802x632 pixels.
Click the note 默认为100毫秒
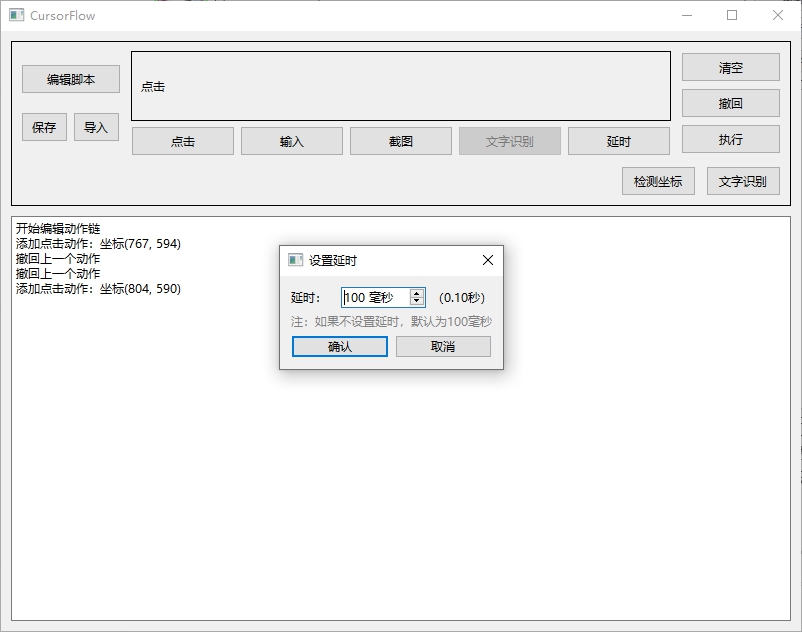[452, 322]
